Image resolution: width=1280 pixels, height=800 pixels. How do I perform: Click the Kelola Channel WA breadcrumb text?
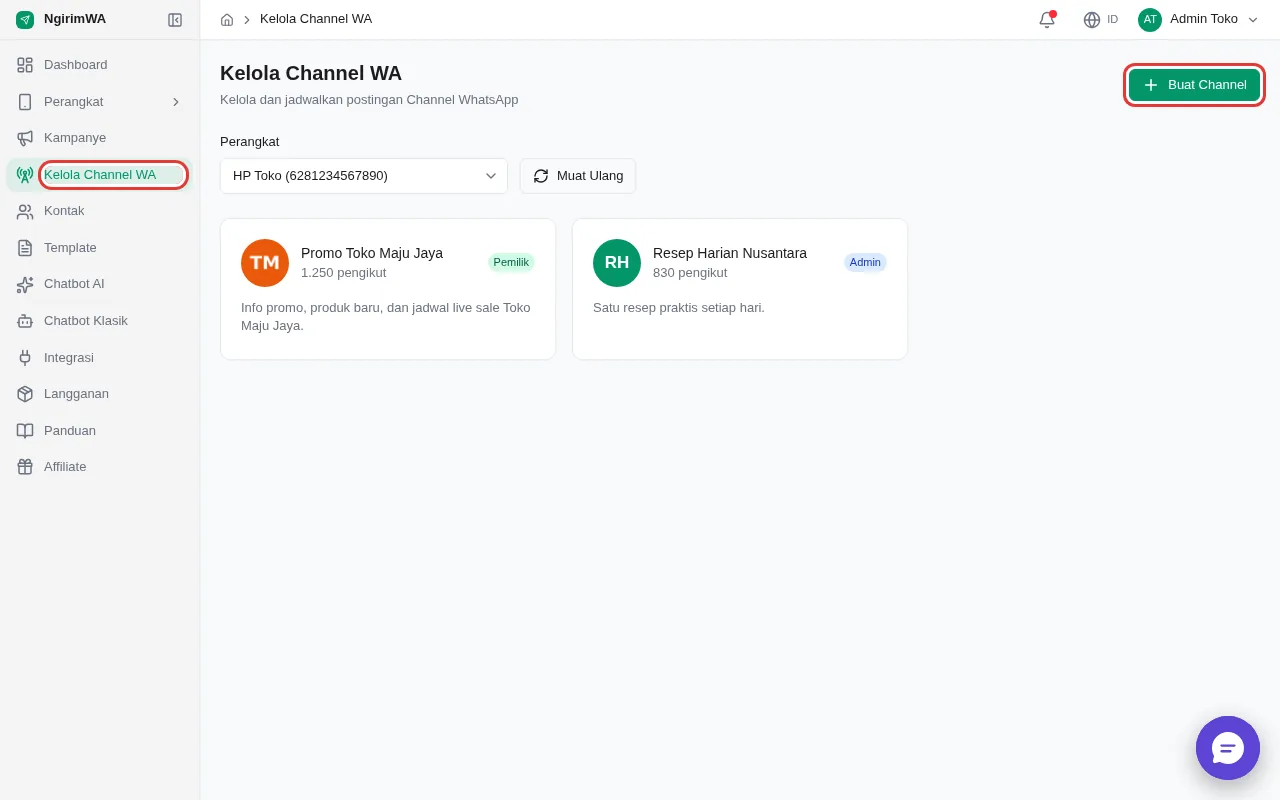(316, 19)
